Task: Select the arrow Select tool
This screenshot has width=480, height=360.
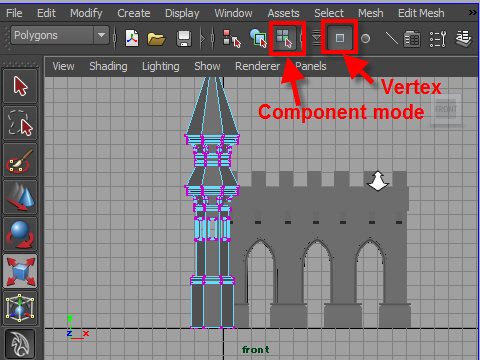Action: click(20, 86)
